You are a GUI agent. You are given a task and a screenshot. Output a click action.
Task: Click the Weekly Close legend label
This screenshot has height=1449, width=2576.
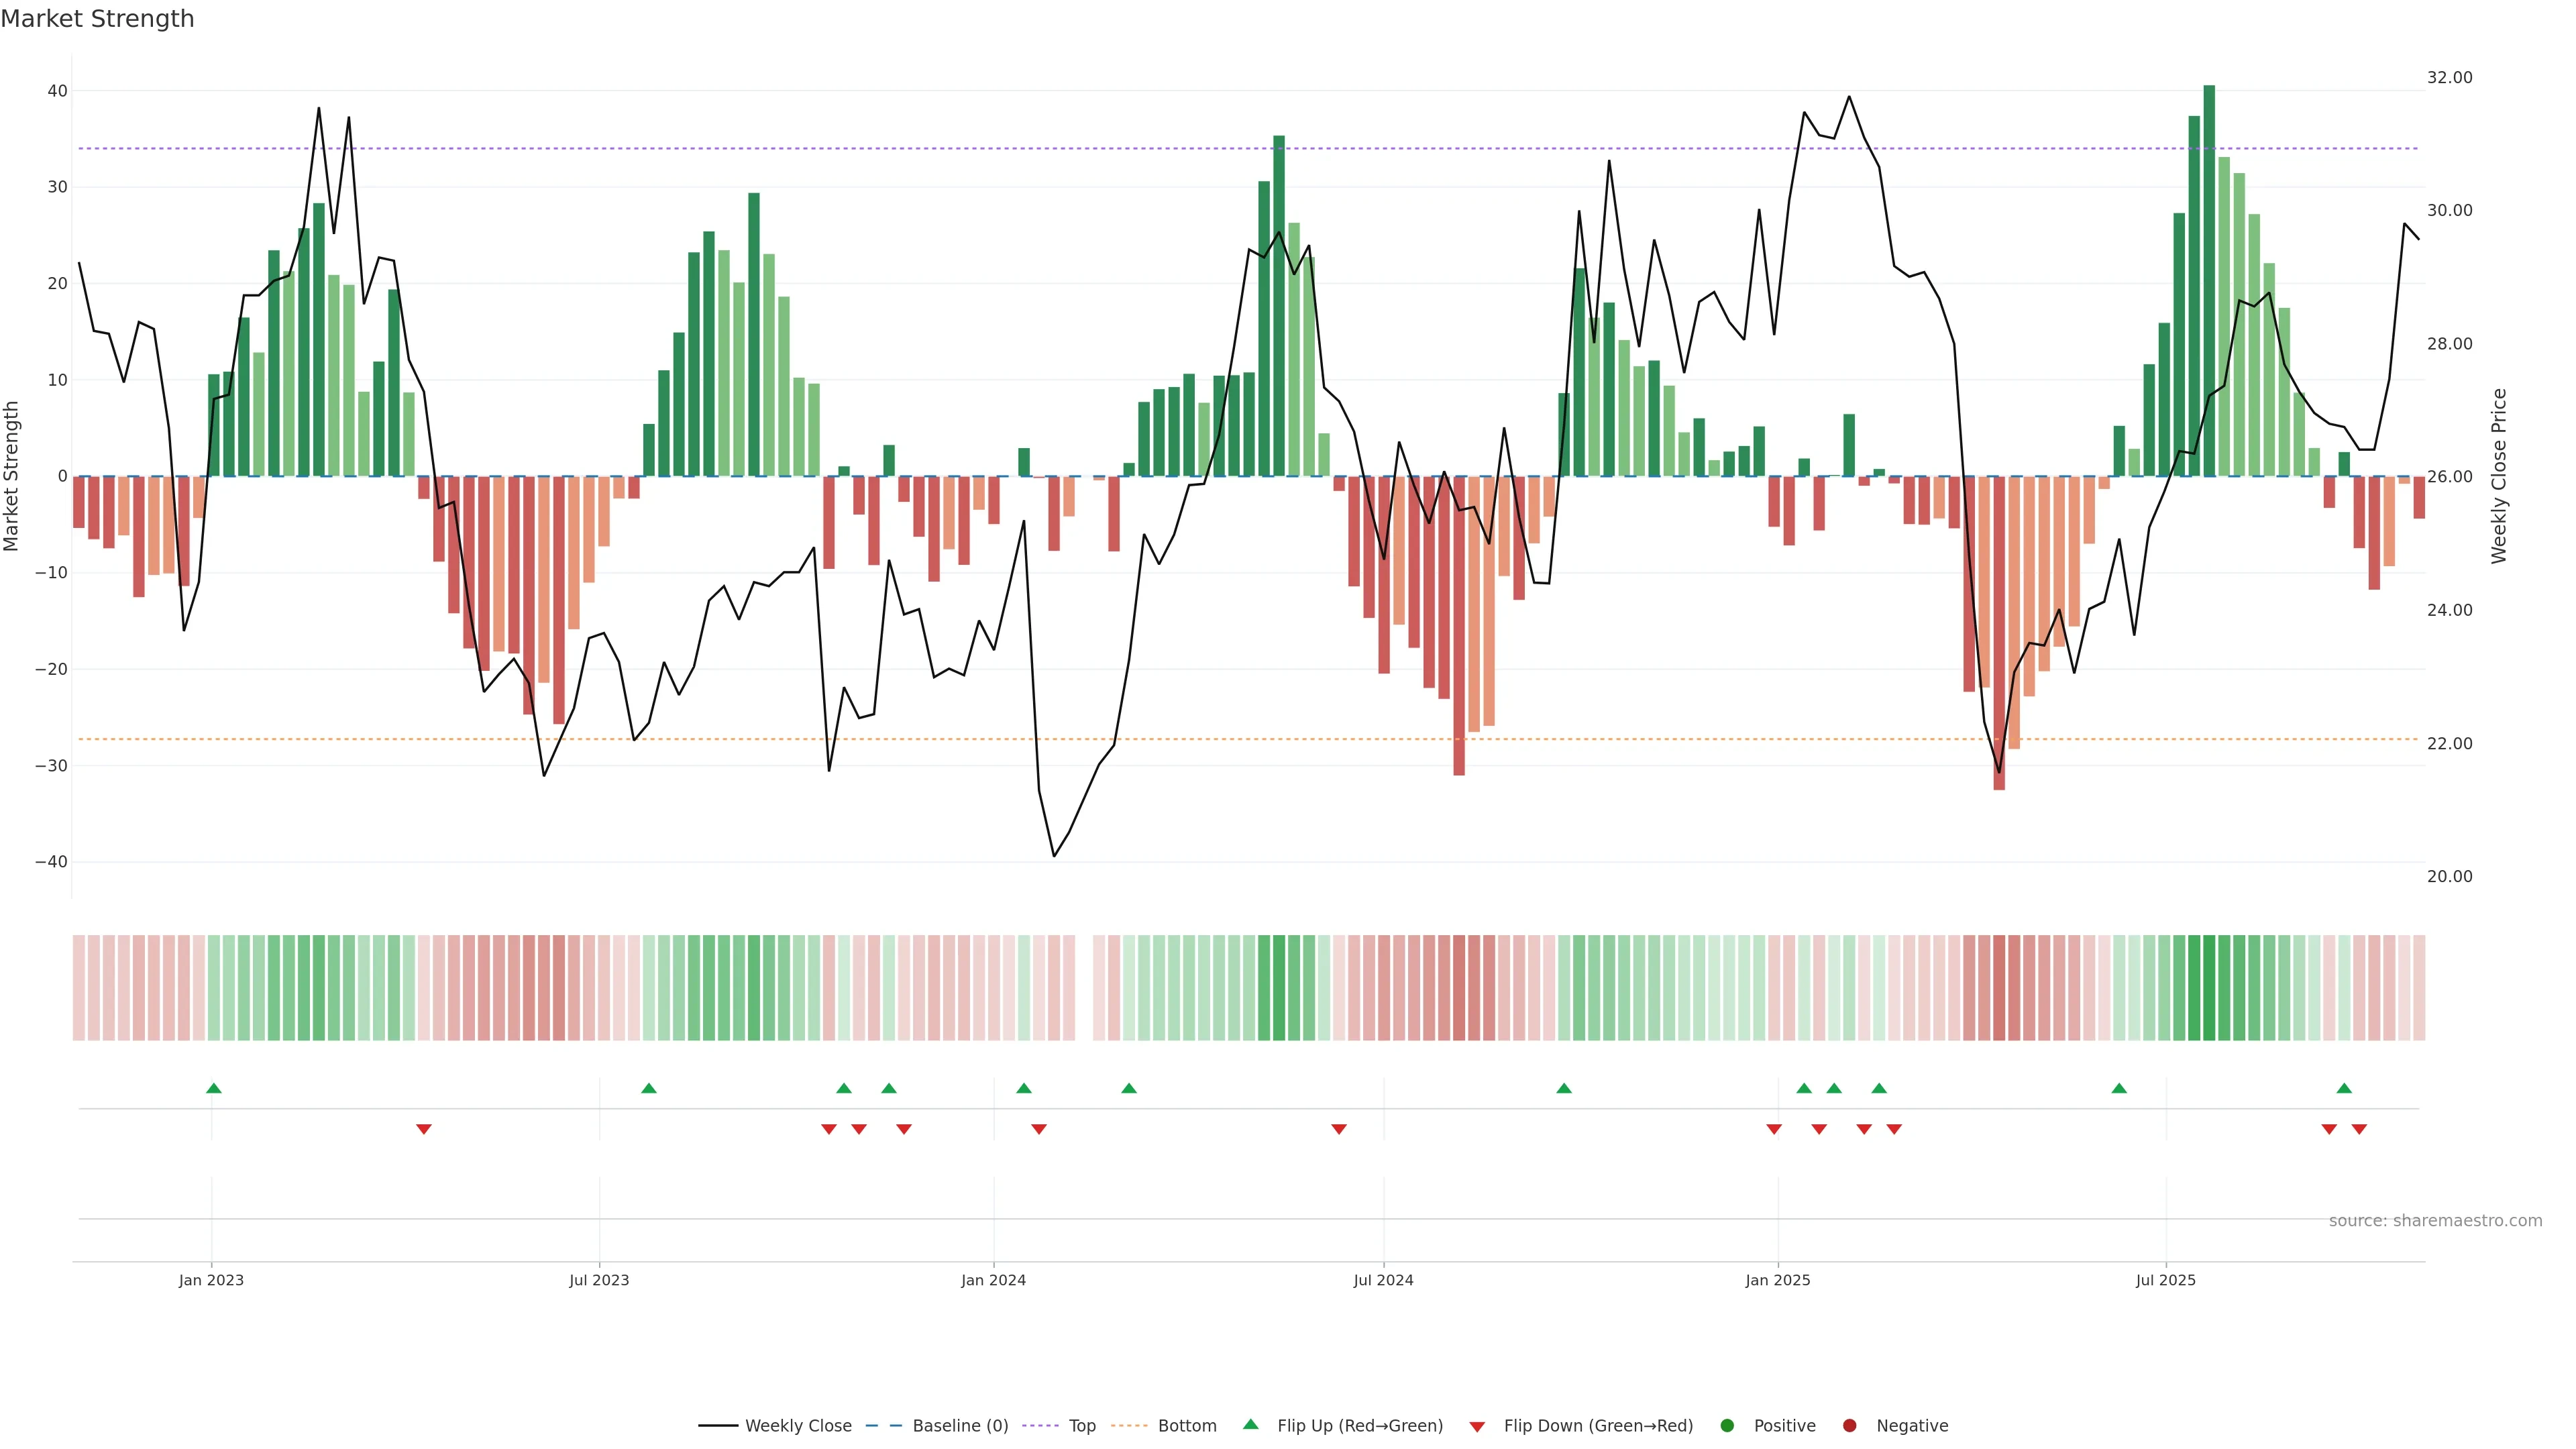pos(798,1425)
